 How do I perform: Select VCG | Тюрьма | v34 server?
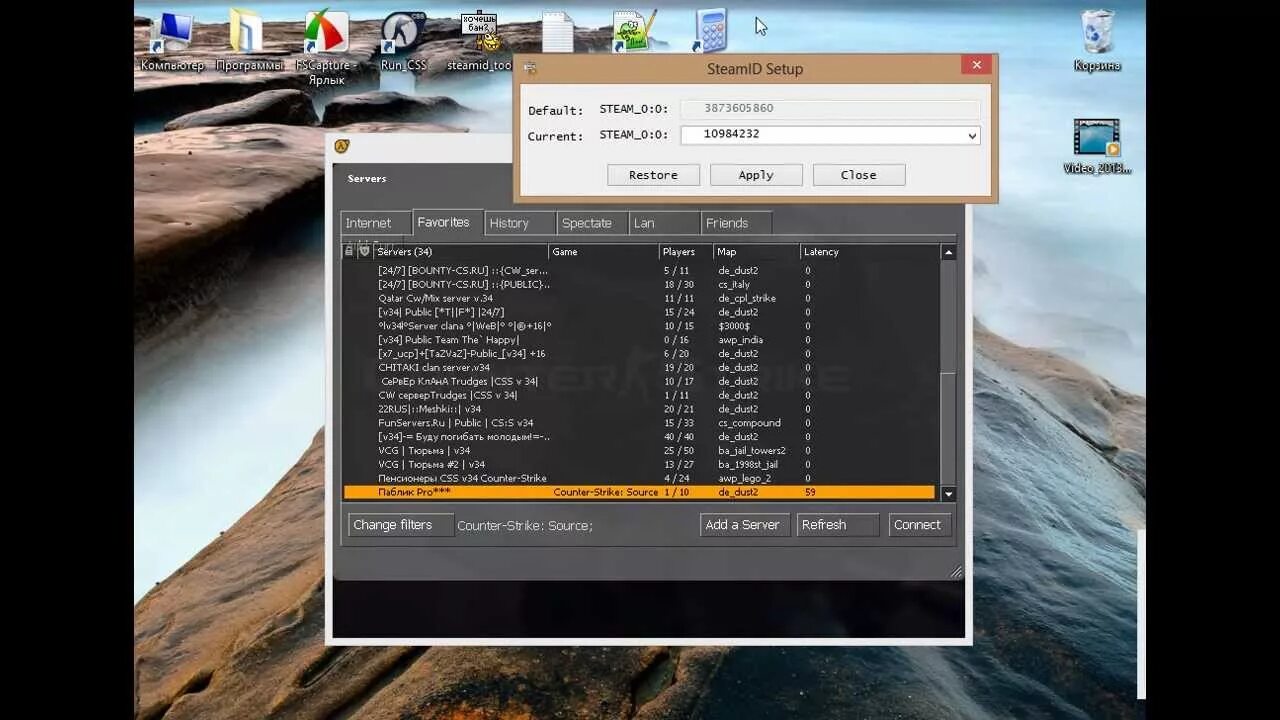pos(640,451)
